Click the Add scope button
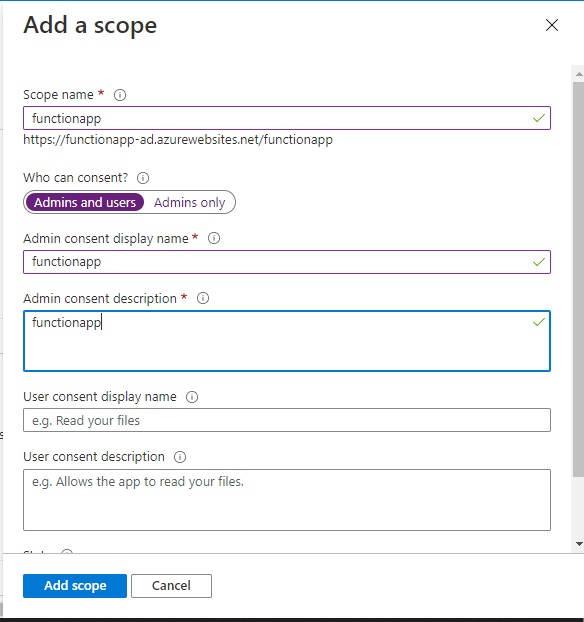 (x=75, y=586)
